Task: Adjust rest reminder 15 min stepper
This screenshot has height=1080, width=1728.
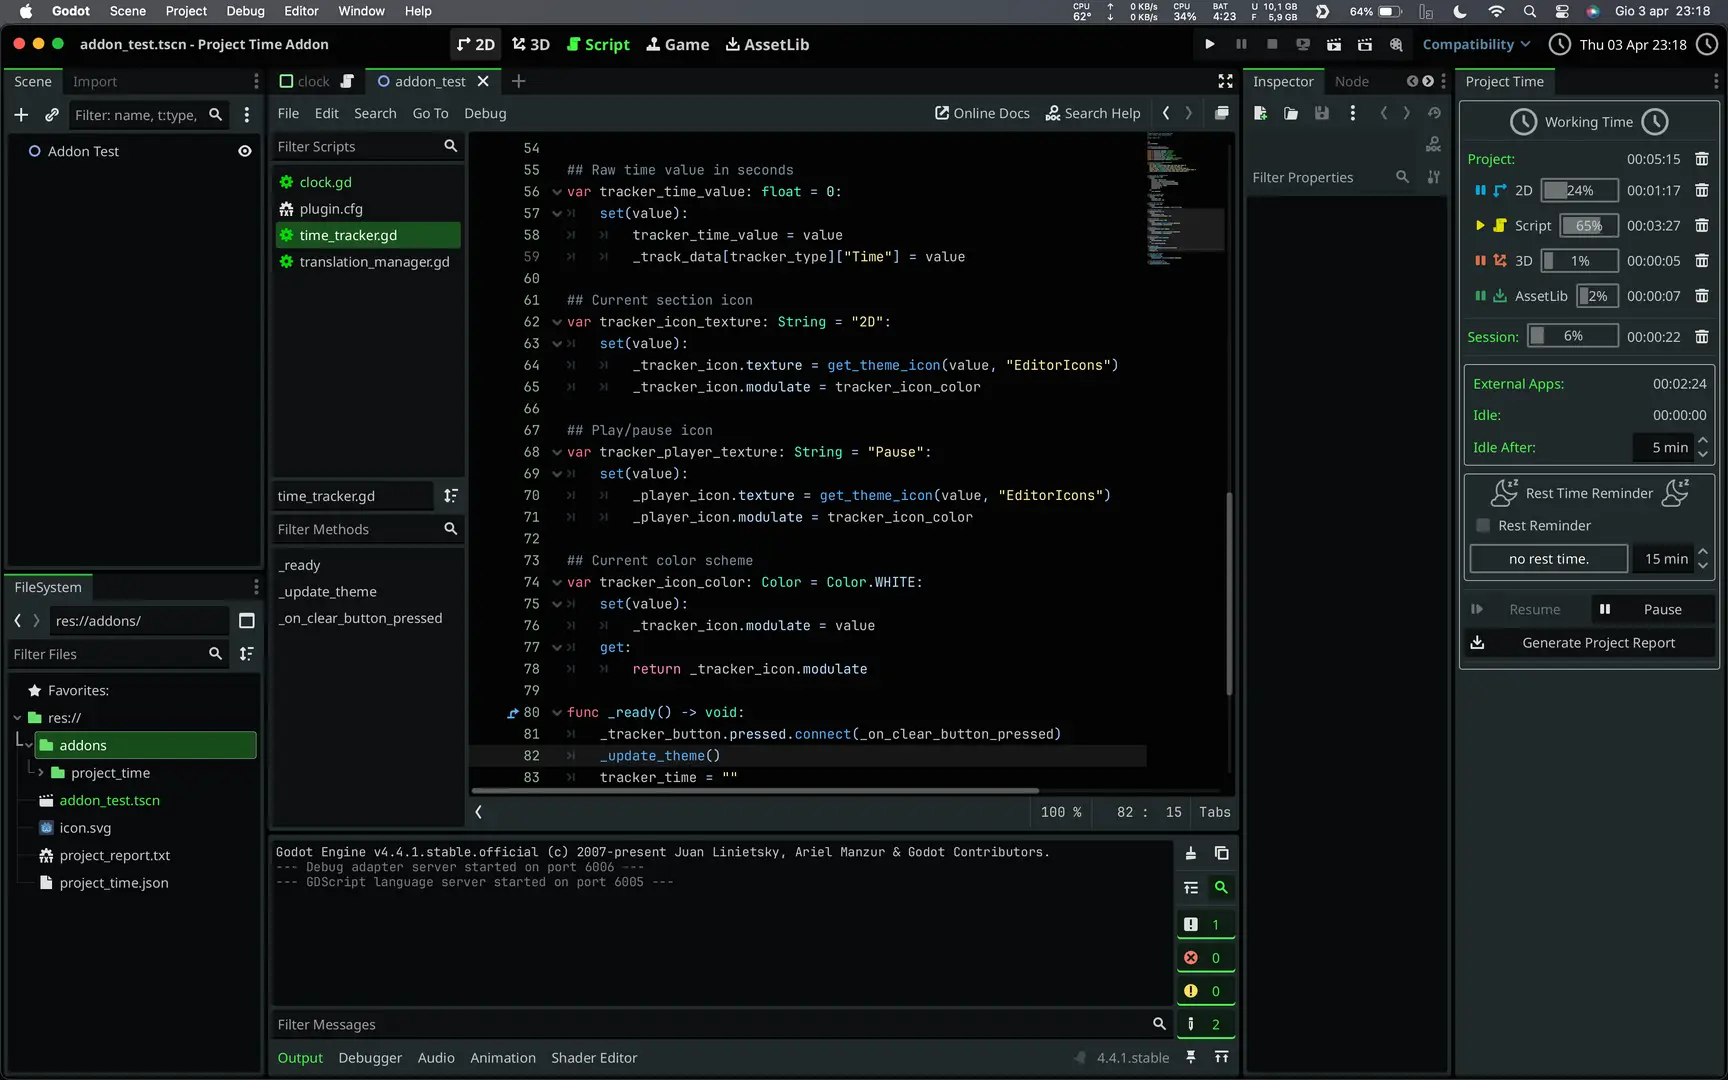Action: click(1702, 559)
